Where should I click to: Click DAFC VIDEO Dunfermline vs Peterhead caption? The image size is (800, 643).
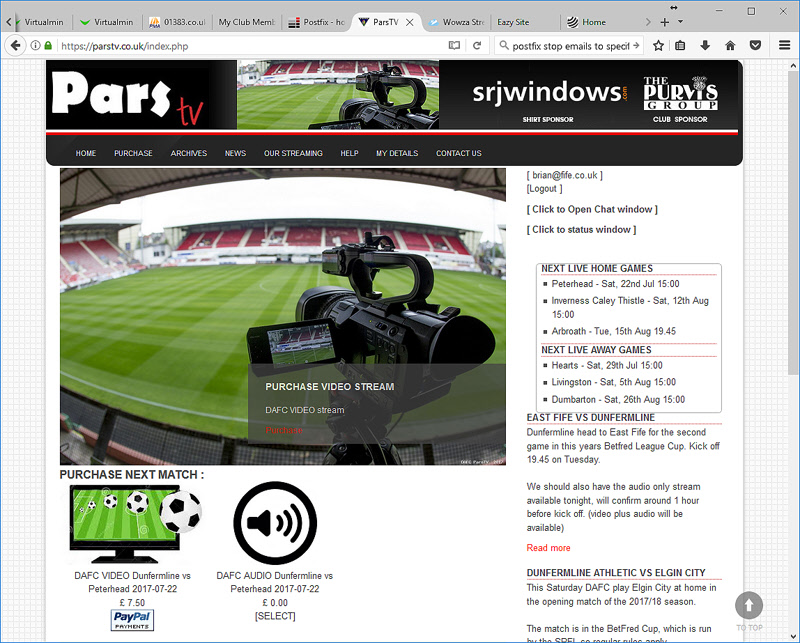[x=133, y=582]
